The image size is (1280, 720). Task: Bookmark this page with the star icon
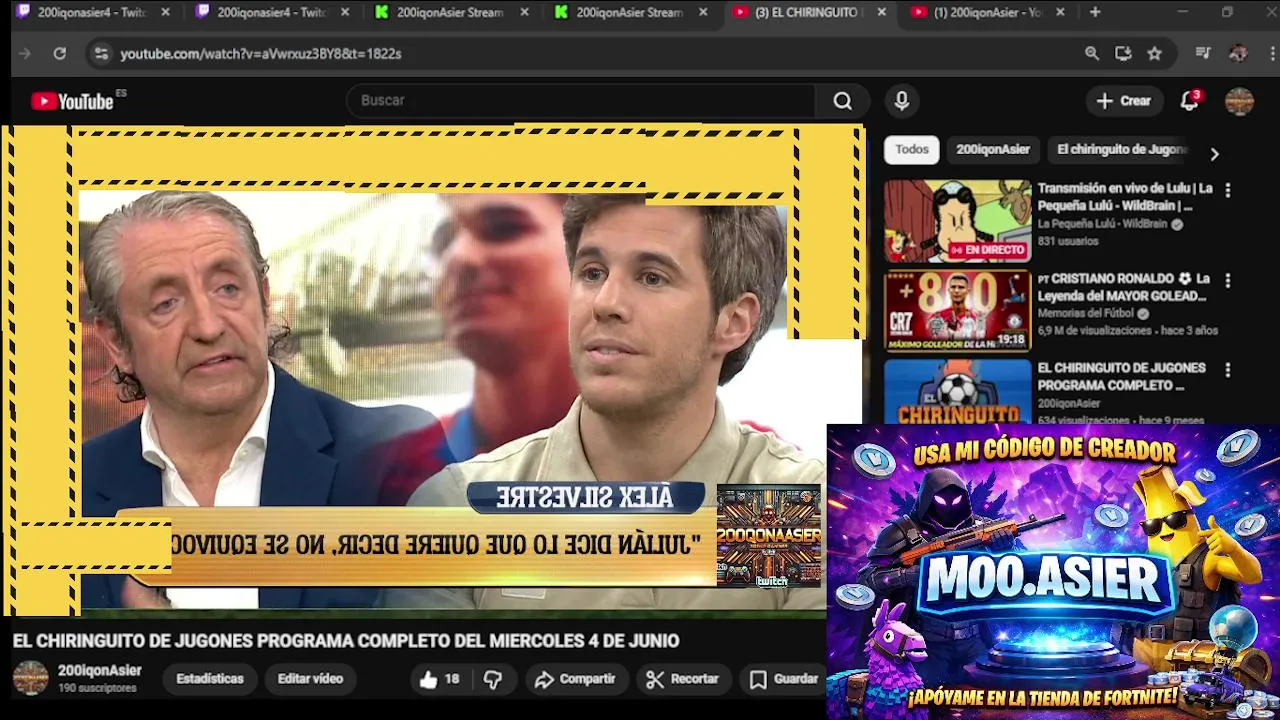click(1155, 53)
